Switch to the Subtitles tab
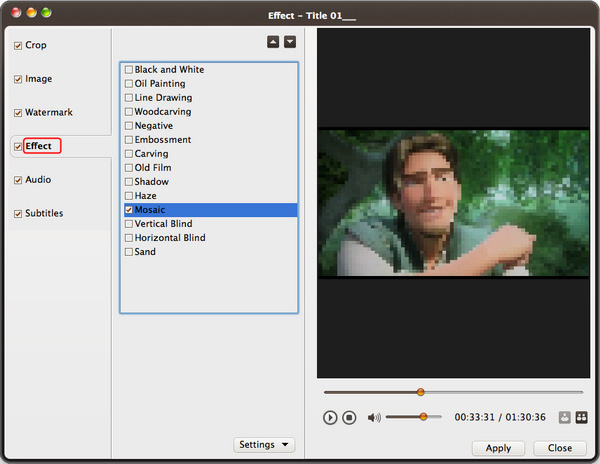This screenshot has width=600, height=464. click(x=44, y=213)
